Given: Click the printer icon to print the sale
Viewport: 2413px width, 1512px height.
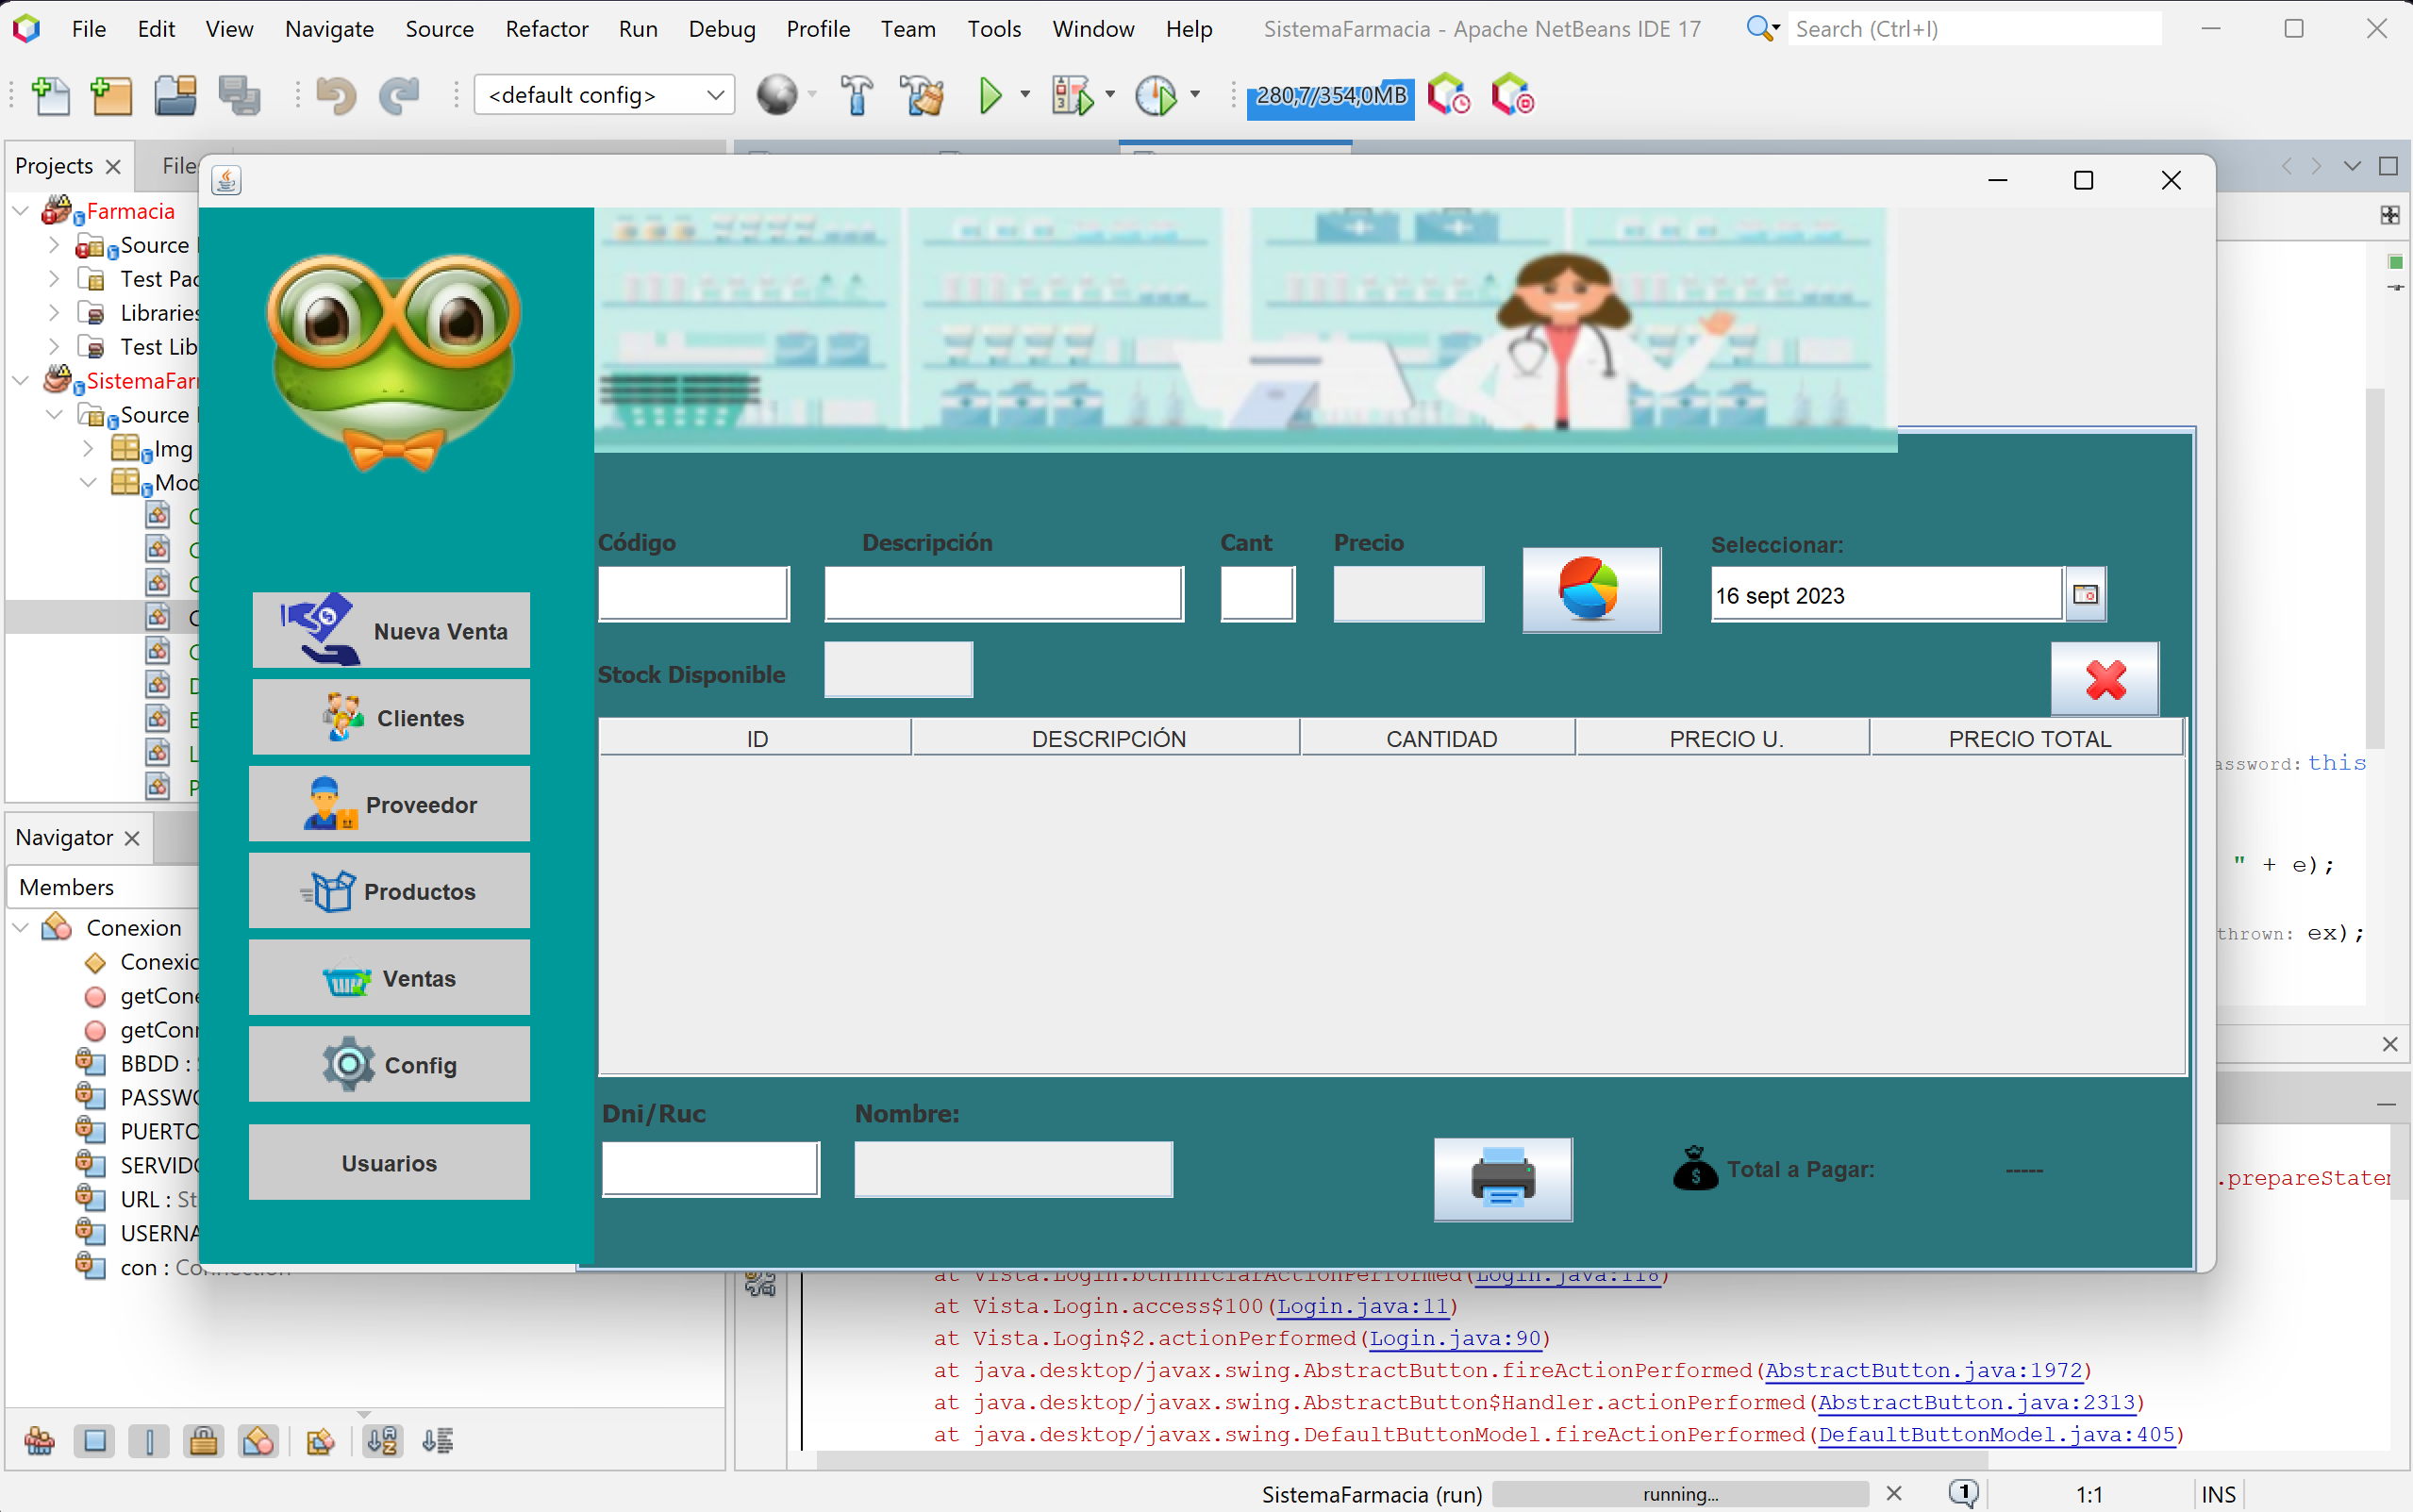Looking at the screenshot, I should [1502, 1179].
